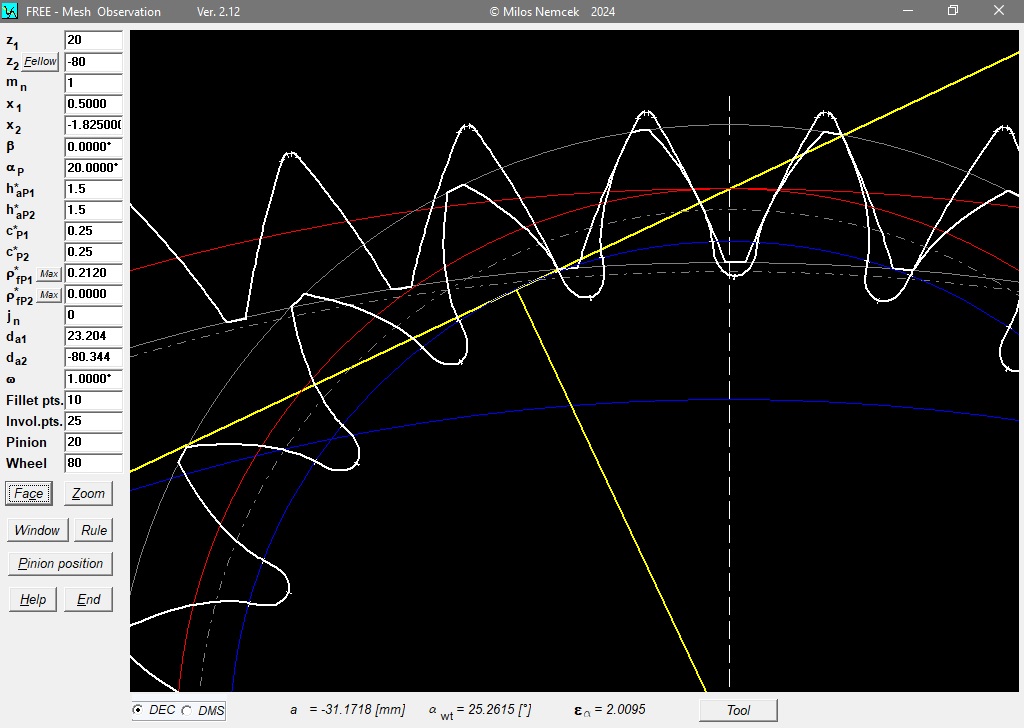Click the center distance a = -31.1718 readout
Image resolution: width=1024 pixels, height=728 pixels.
click(x=347, y=710)
